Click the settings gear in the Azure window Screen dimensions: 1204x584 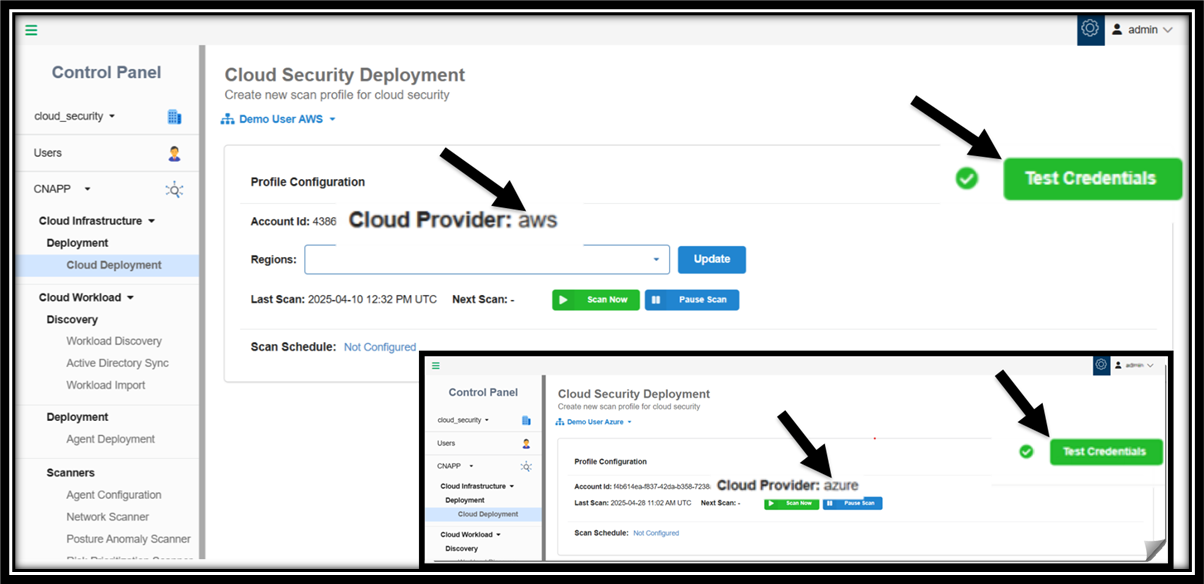1102,365
